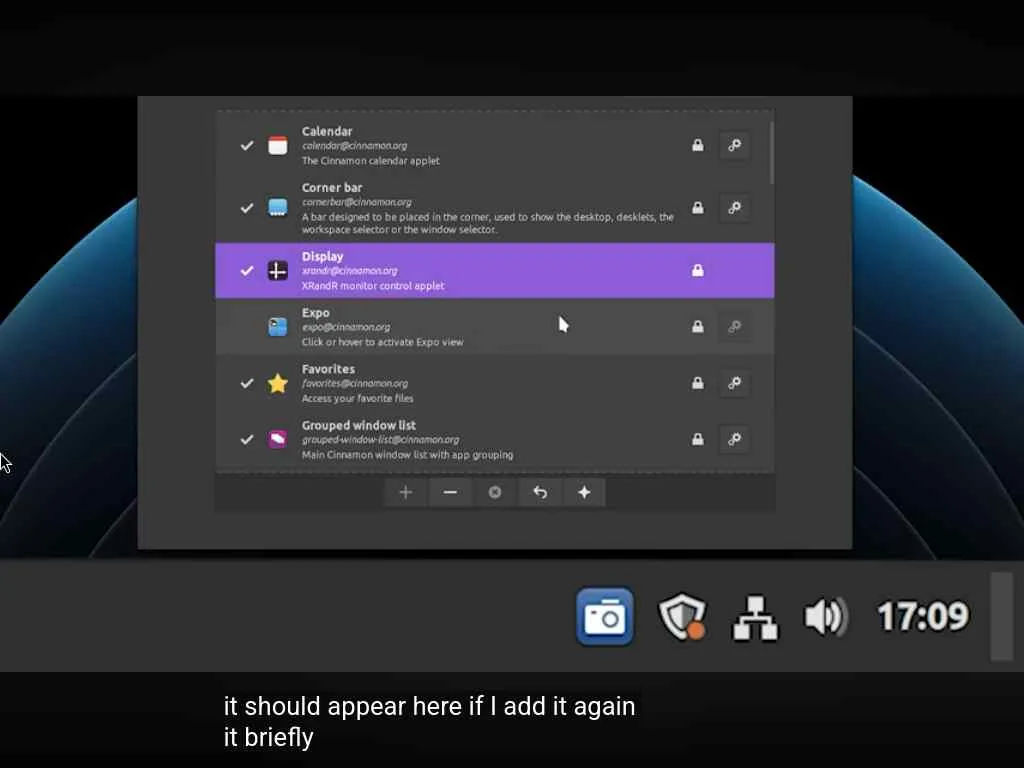1024x768 pixels.
Task: Add selected applet with plus button
Action: tap(406, 492)
